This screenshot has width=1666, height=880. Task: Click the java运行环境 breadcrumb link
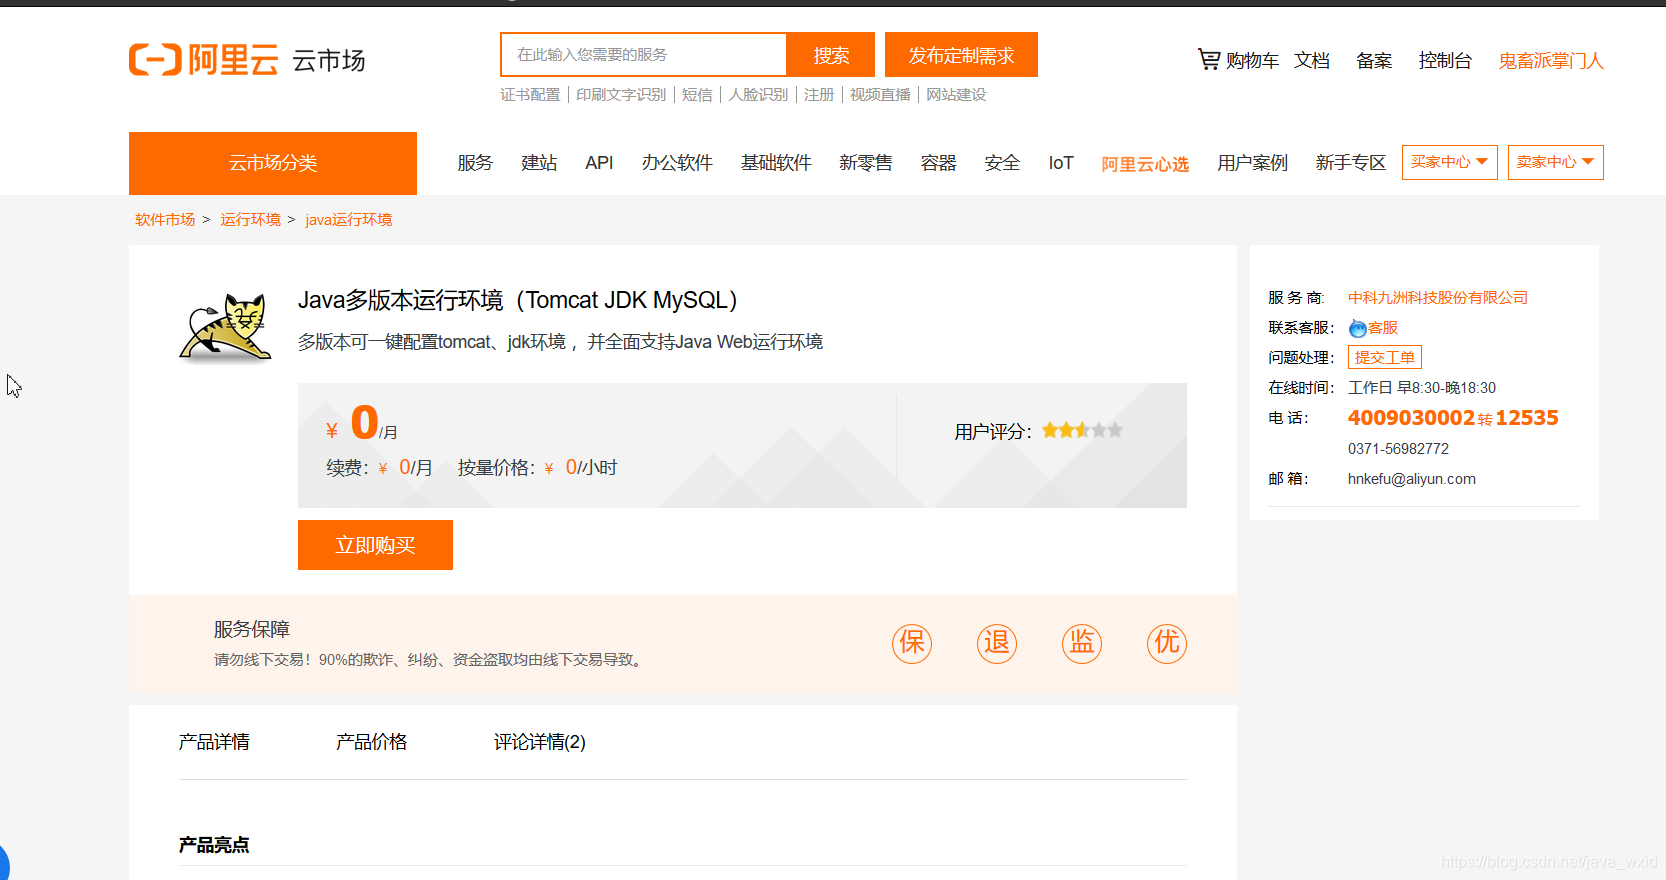coord(349,220)
